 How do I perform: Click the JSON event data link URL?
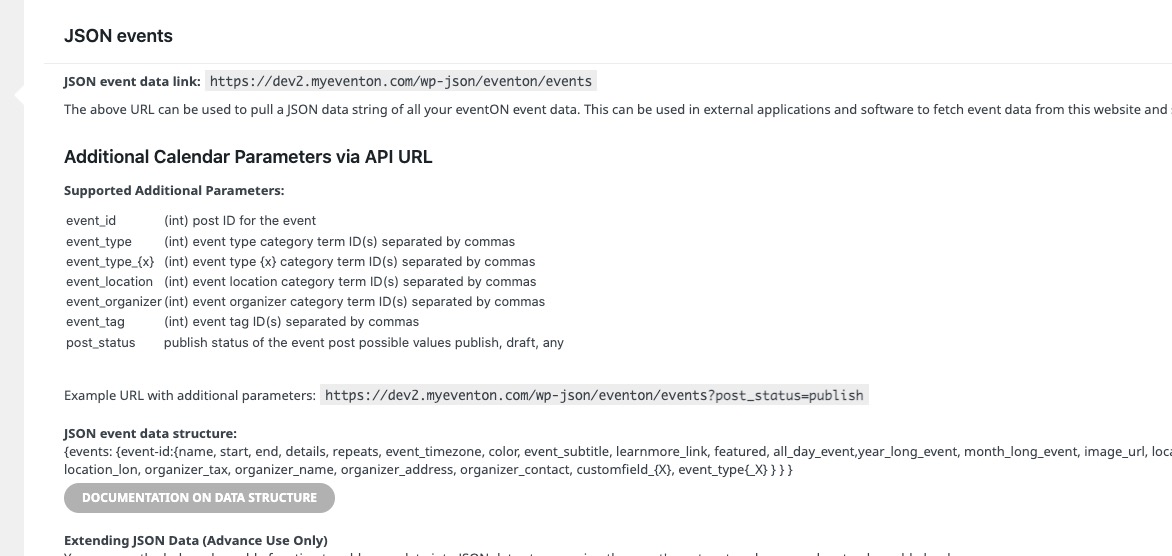click(x=401, y=81)
